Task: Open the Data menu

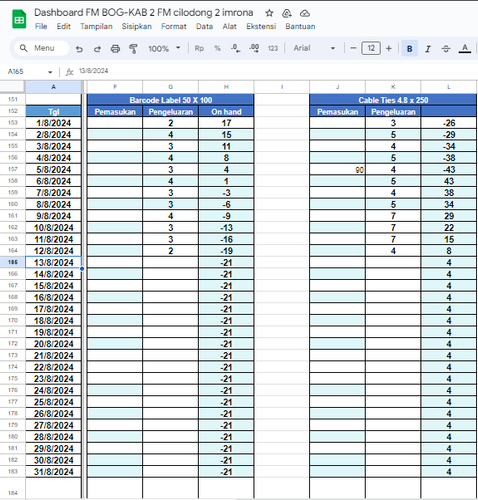Action: pos(204,26)
